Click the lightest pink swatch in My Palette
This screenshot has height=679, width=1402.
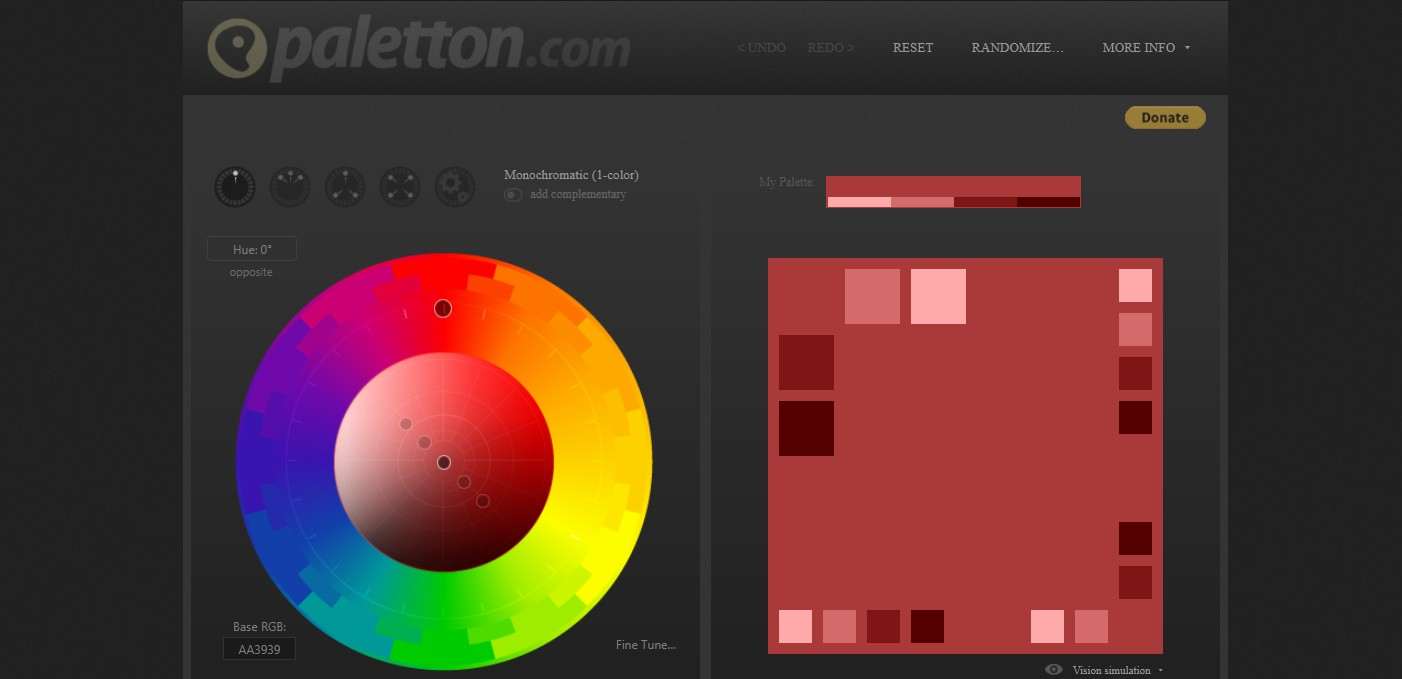click(858, 202)
